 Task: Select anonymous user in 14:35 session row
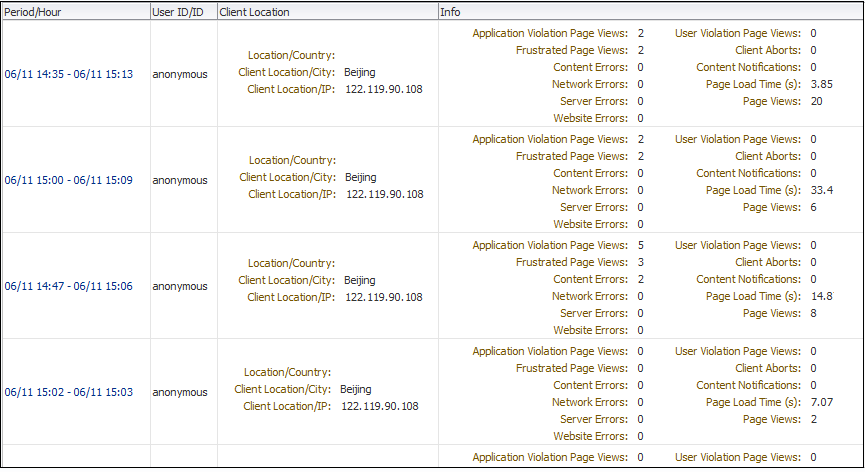click(x=180, y=74)
